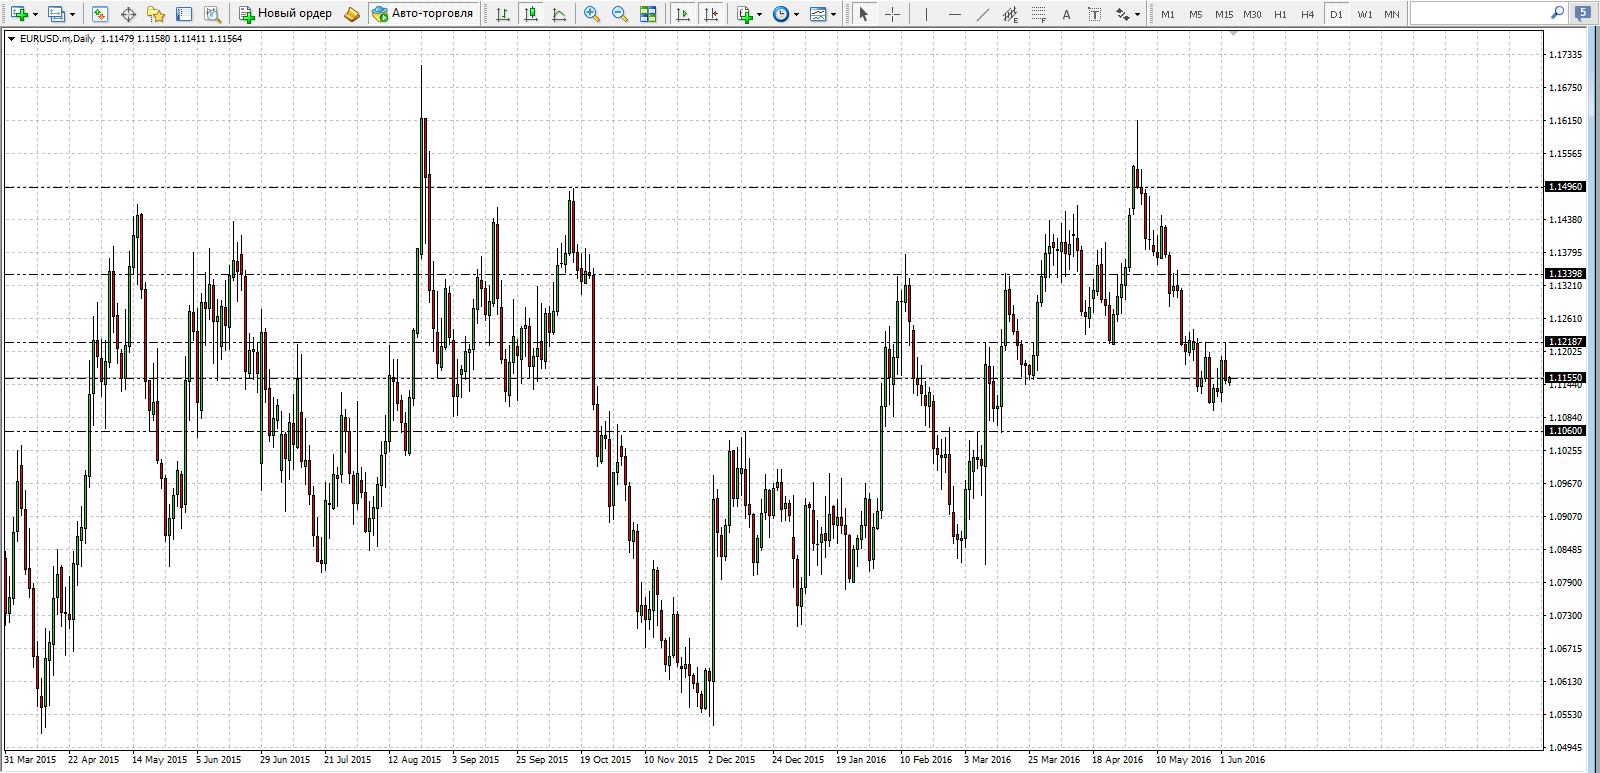Click the Zoom In magnifier icon
1600x773 pixels.
[592, 14]
